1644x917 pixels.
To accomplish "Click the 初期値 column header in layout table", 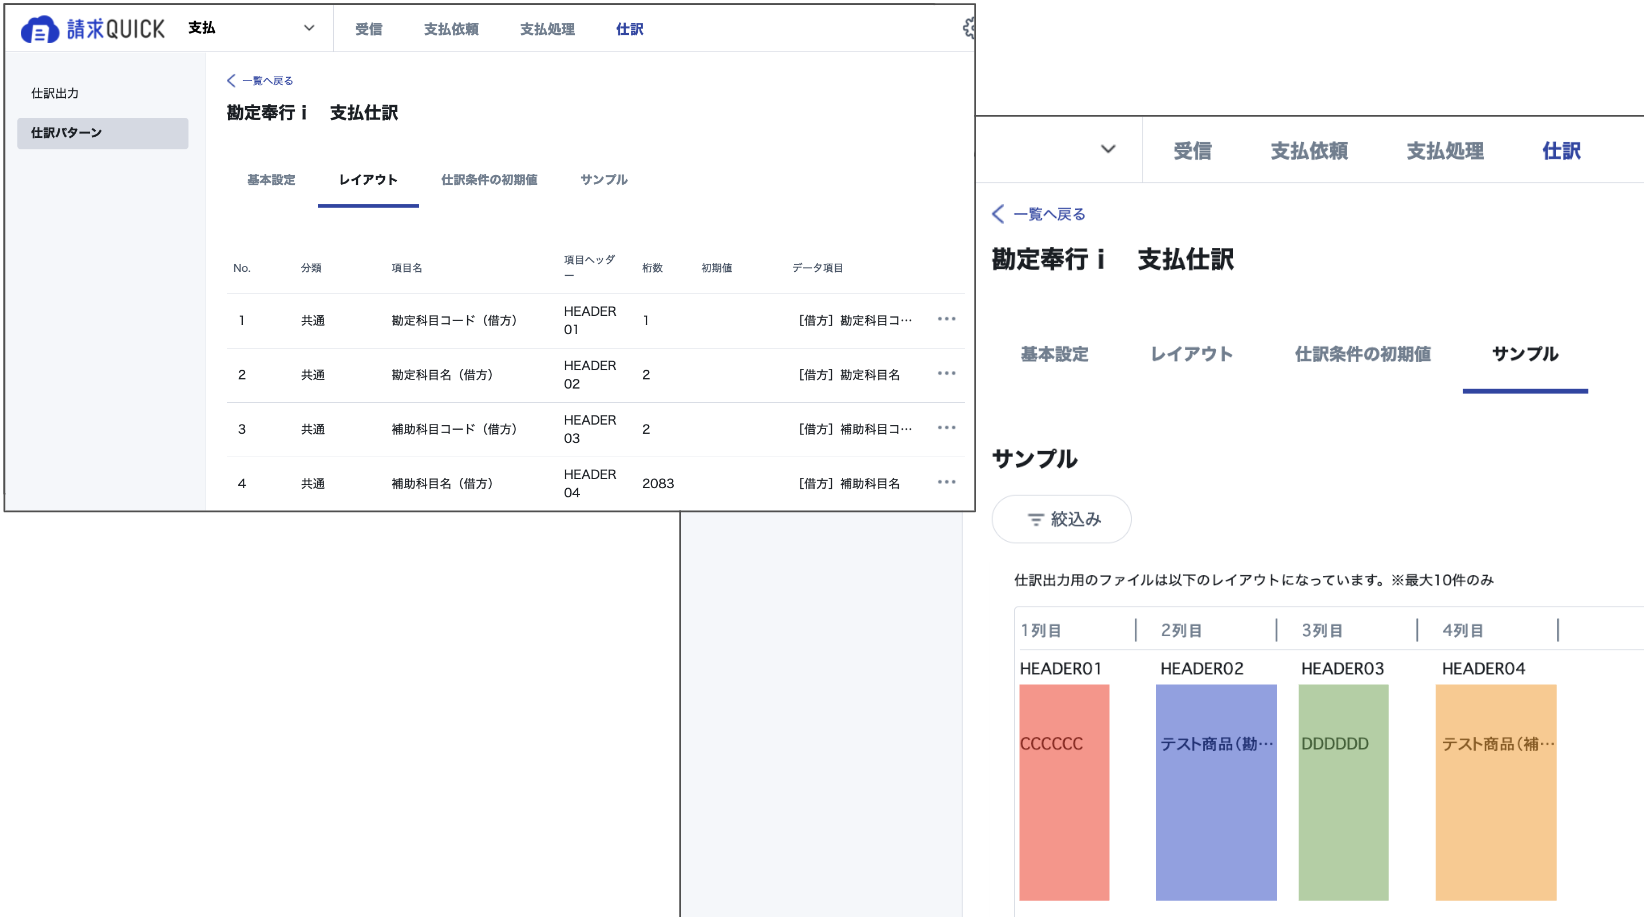I will point(716,268).
